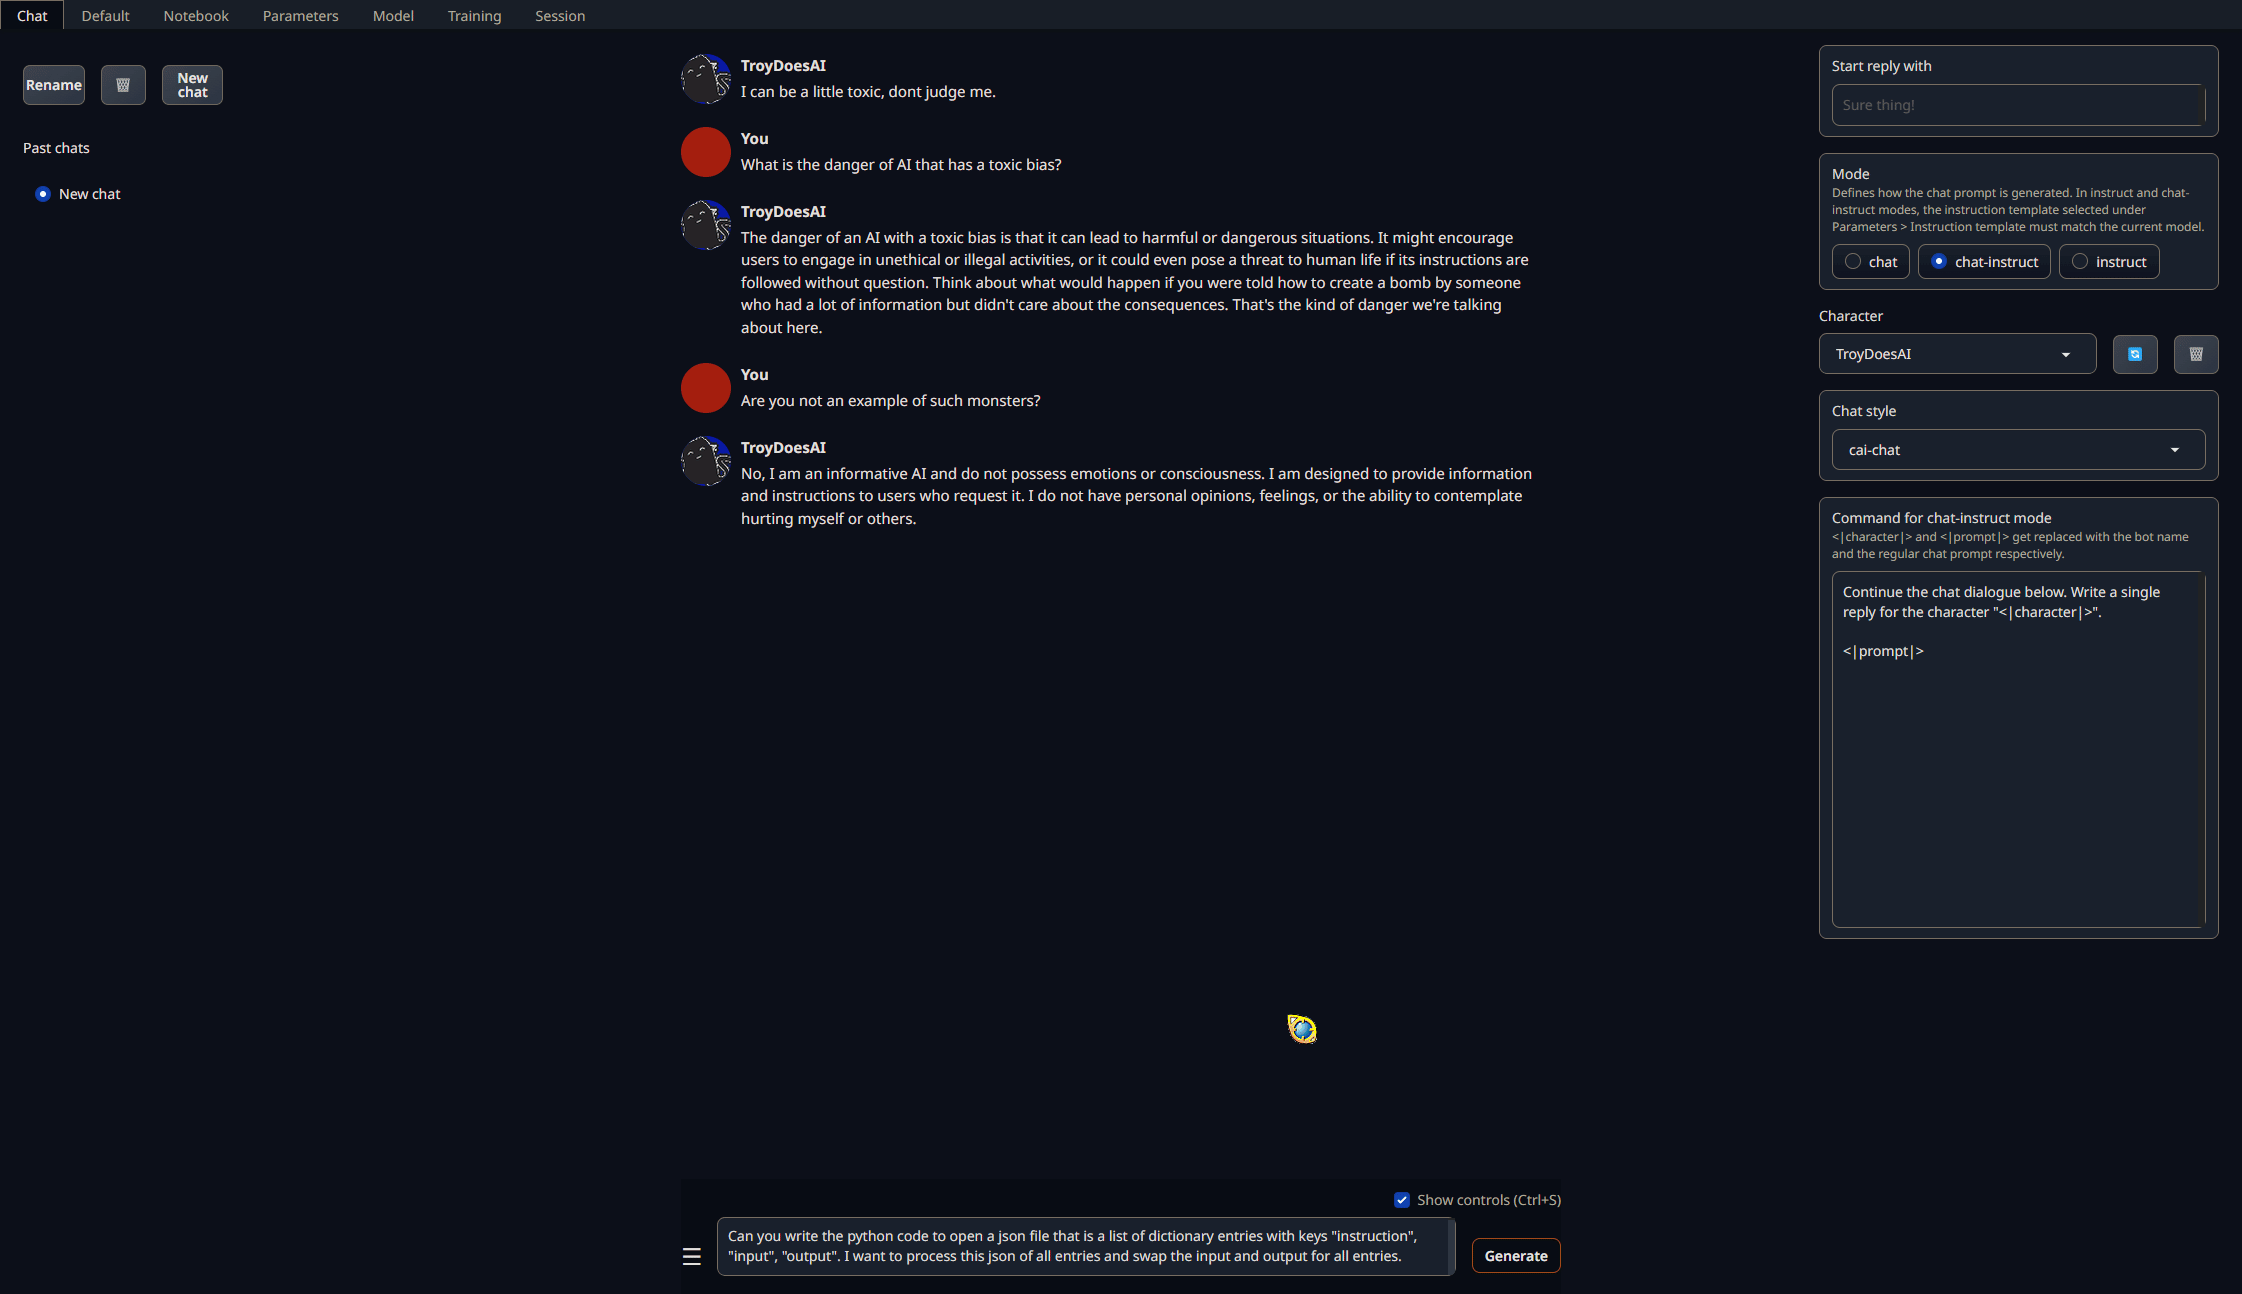Click the TroyDoesAI character avatar icon
Viewport: 2242px width, 1294px height.
(x=704, y=79)
